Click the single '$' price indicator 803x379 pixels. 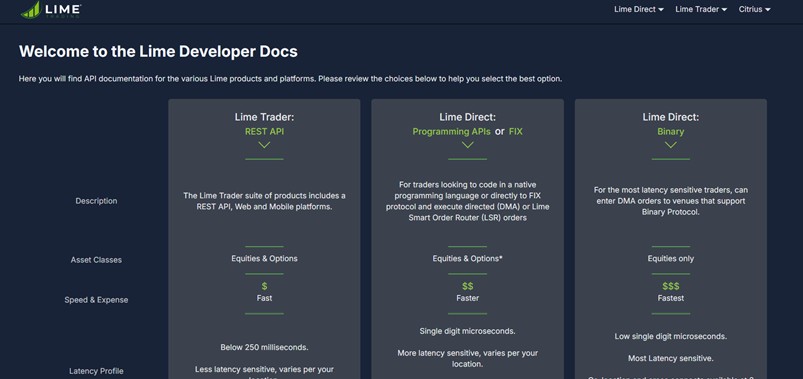pos(264,286)
